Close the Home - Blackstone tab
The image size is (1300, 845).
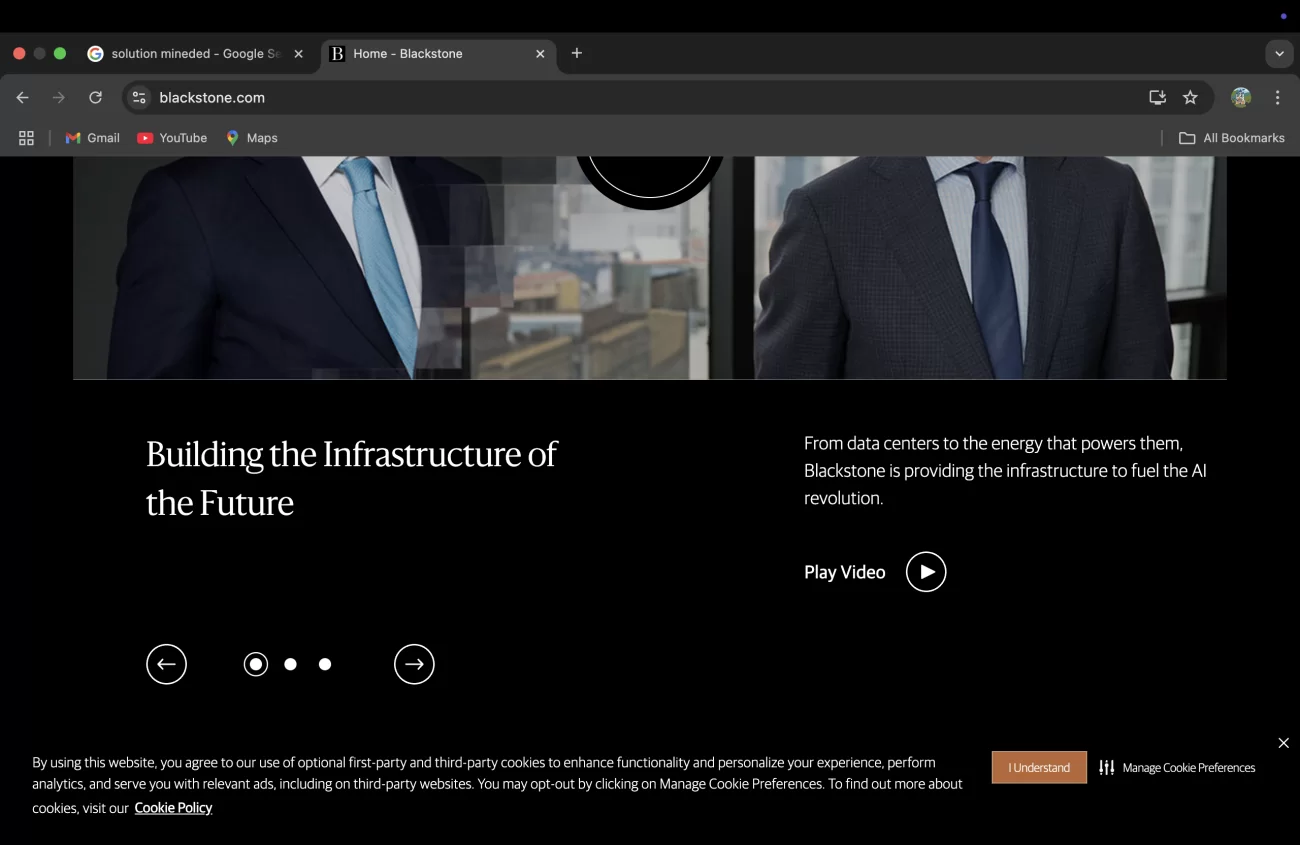540,54
